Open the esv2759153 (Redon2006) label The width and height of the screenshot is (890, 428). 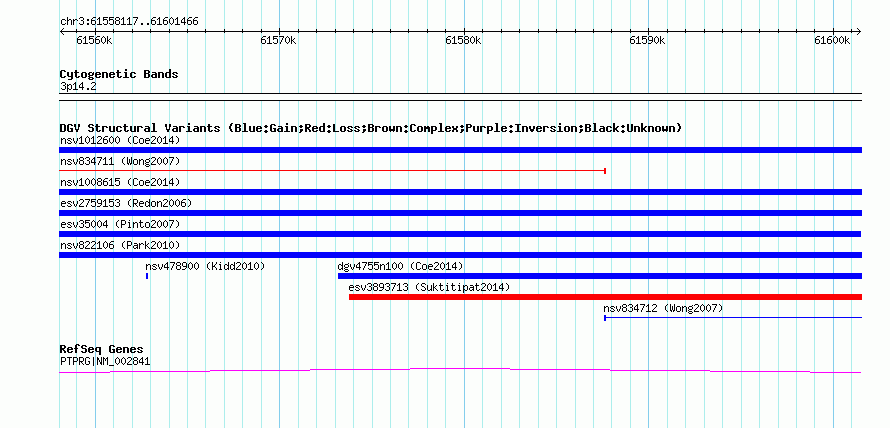click(126, 203)
